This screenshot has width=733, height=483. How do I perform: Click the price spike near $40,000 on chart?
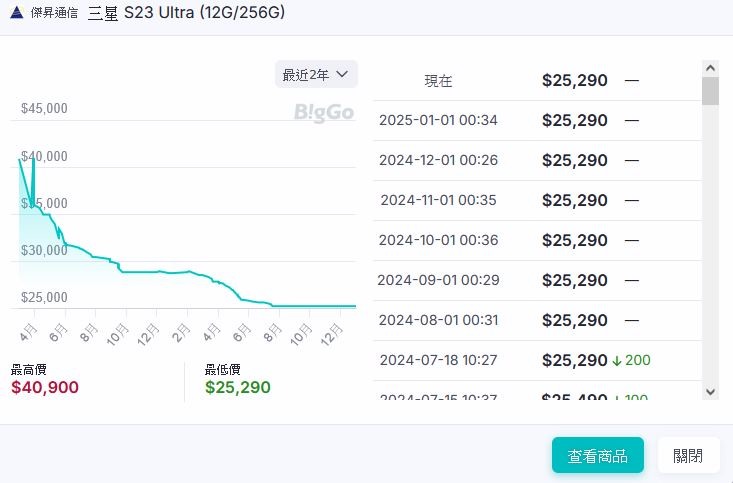(x=33, y=180)
